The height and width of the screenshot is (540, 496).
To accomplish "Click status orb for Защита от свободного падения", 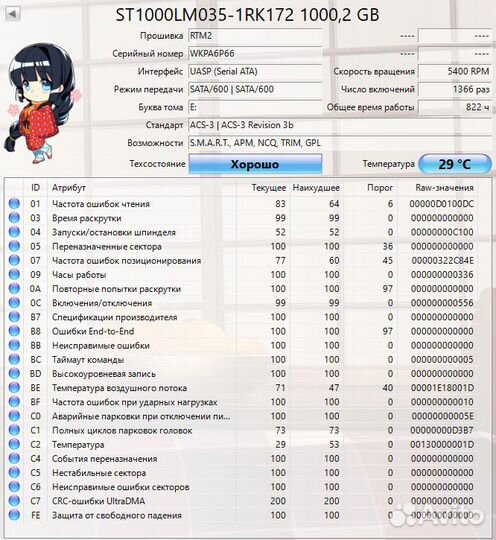I will (14, 515).
